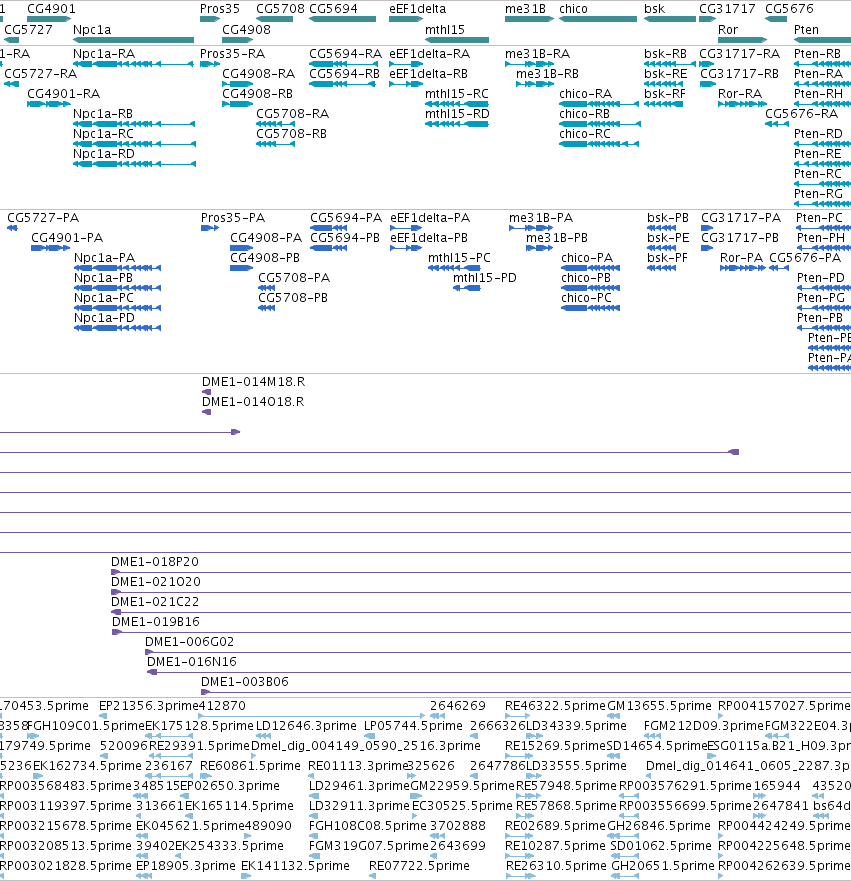Click BAC clone DME1-018P20
The width and height of the screenshot is (851, 881).
click(481, 573)
